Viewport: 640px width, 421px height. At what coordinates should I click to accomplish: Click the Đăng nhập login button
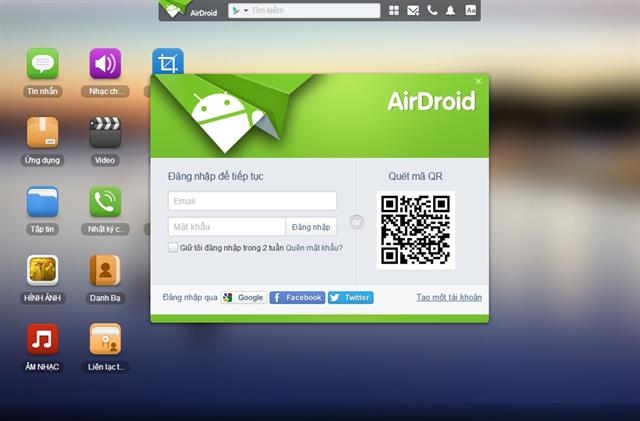pos(311,227)
